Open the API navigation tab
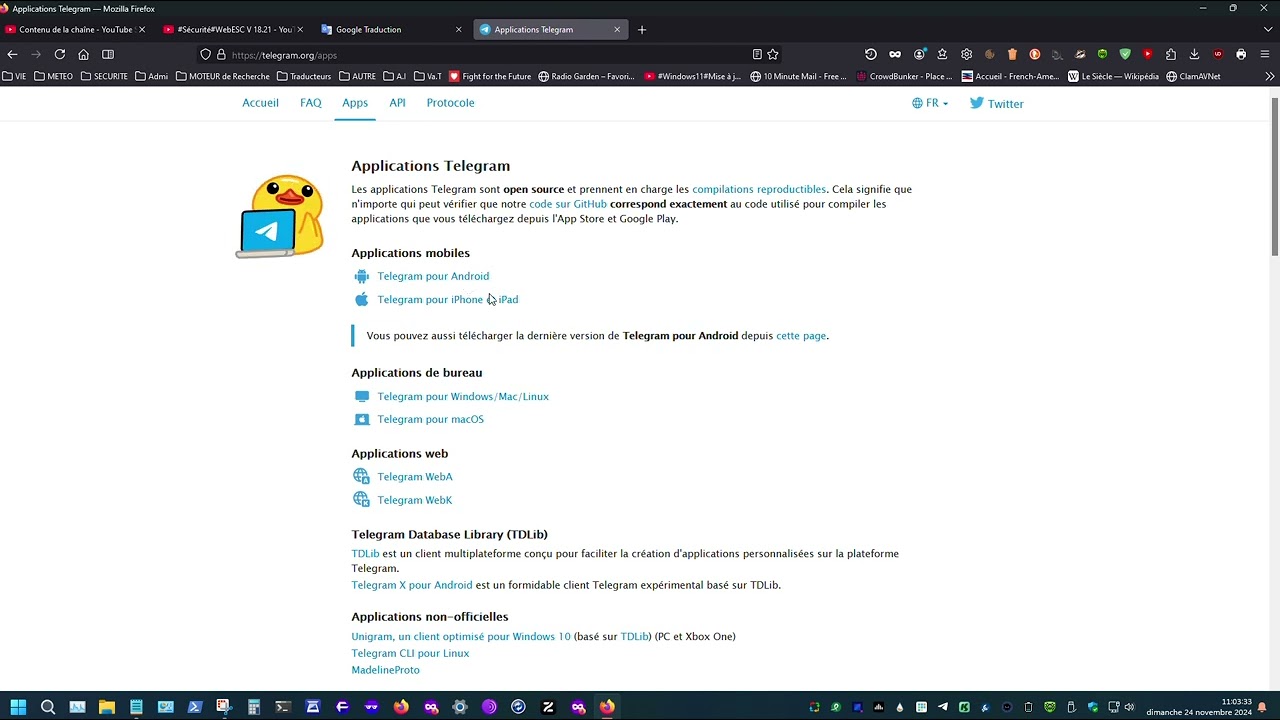 [397, 103]
